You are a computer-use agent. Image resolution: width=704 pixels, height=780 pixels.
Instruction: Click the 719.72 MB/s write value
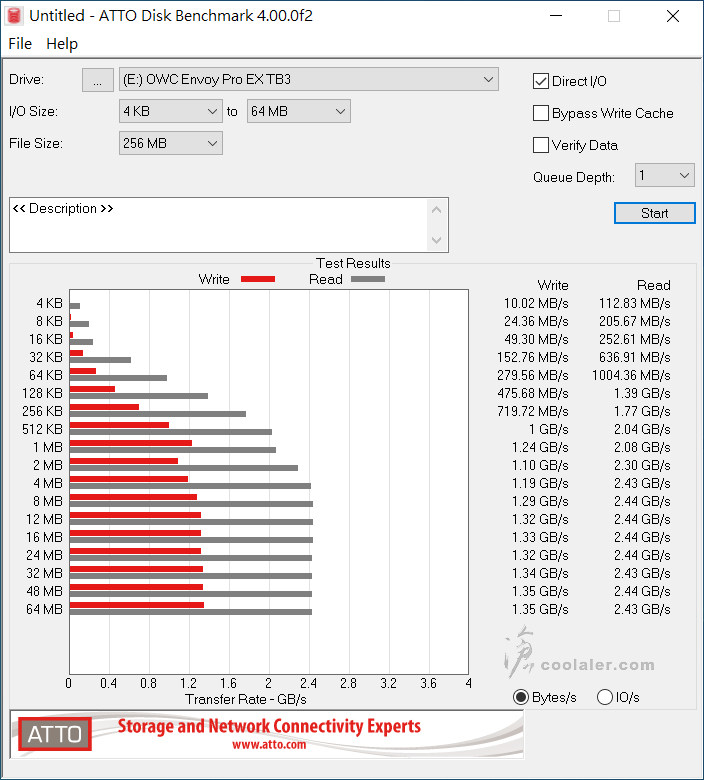(532, 411)
